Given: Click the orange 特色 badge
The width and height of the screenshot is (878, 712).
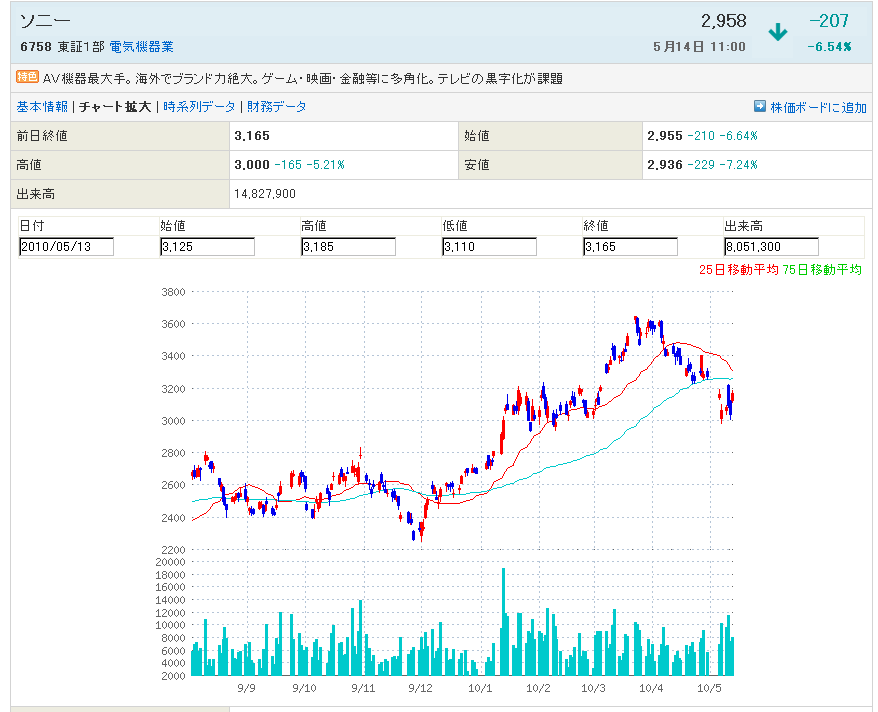Looking at the screenshot, I should pos(27,77).
